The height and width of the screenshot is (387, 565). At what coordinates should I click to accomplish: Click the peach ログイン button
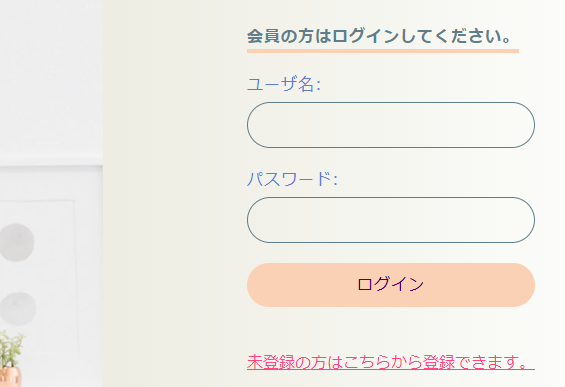click(391, 285)
